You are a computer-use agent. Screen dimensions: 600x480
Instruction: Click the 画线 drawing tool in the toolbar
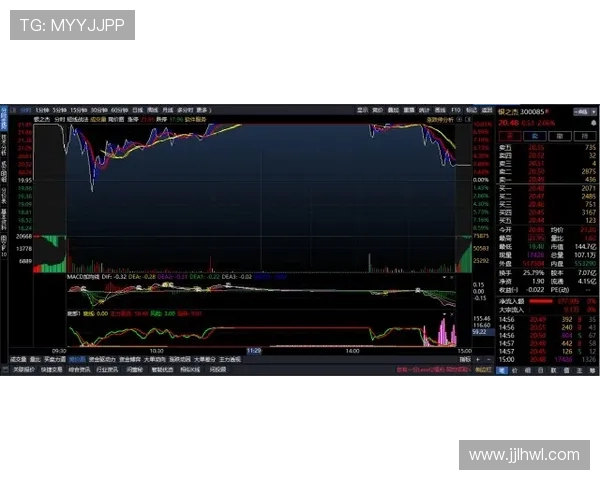click(439, 110)
